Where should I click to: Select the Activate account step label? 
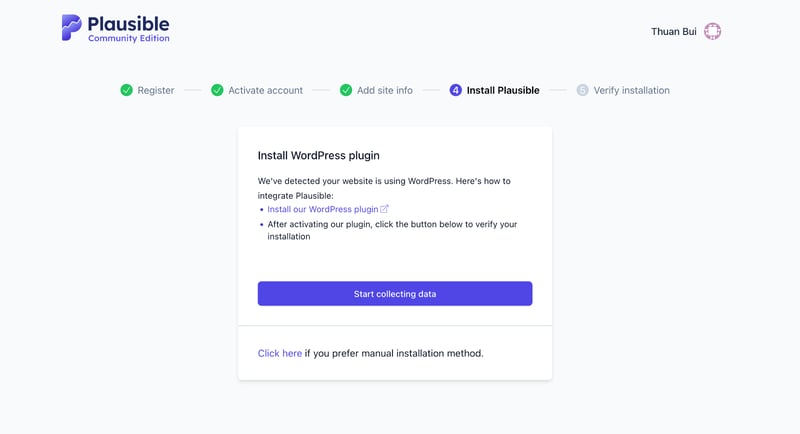265,90
